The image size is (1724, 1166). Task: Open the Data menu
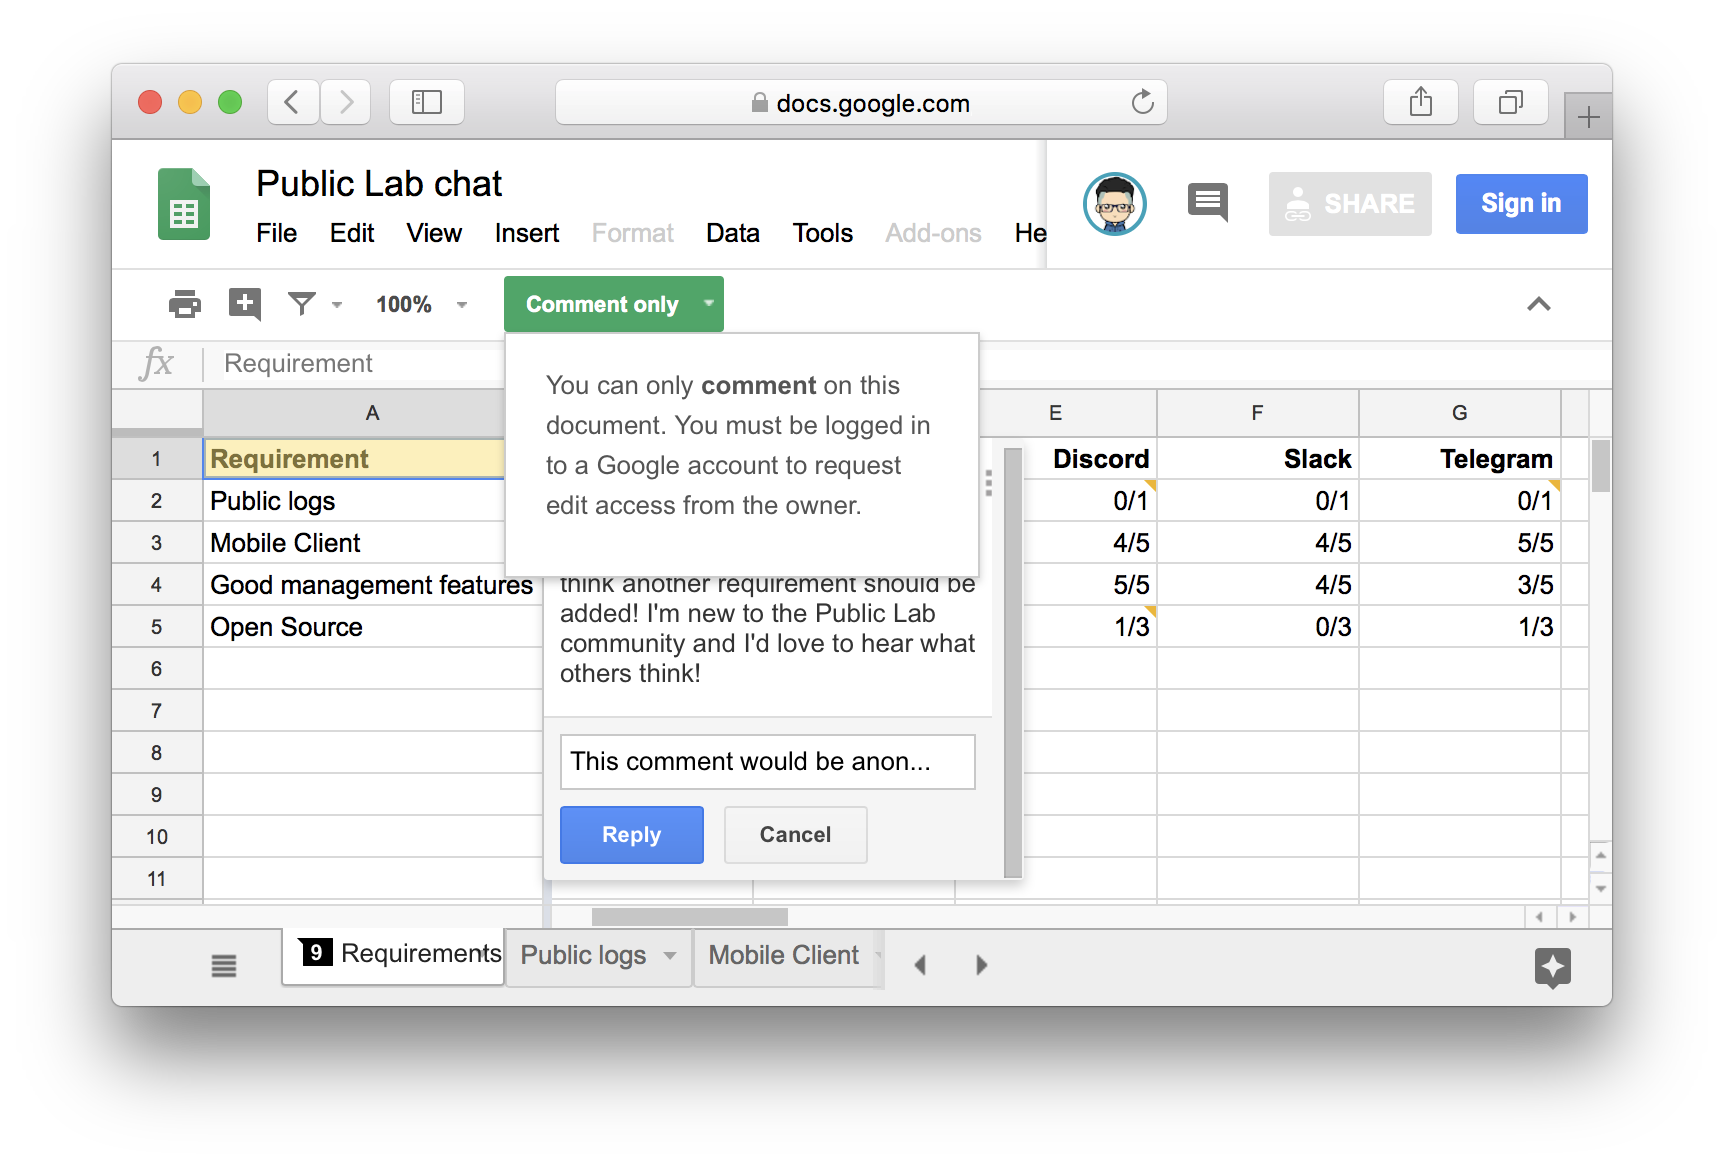[x=733, y=233]
